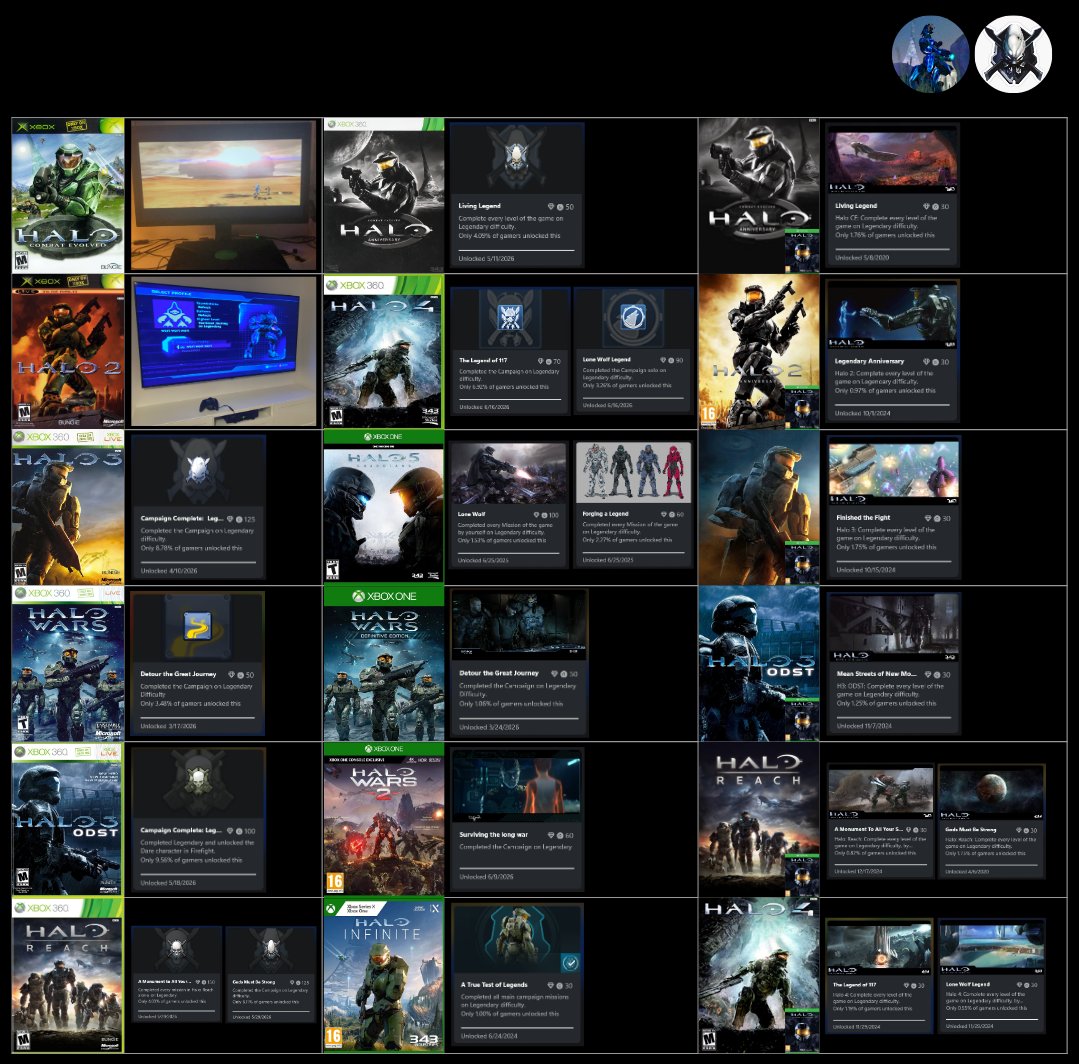Open the Halo 2 Anniversary cover with the fiery background

click(759, 352)
